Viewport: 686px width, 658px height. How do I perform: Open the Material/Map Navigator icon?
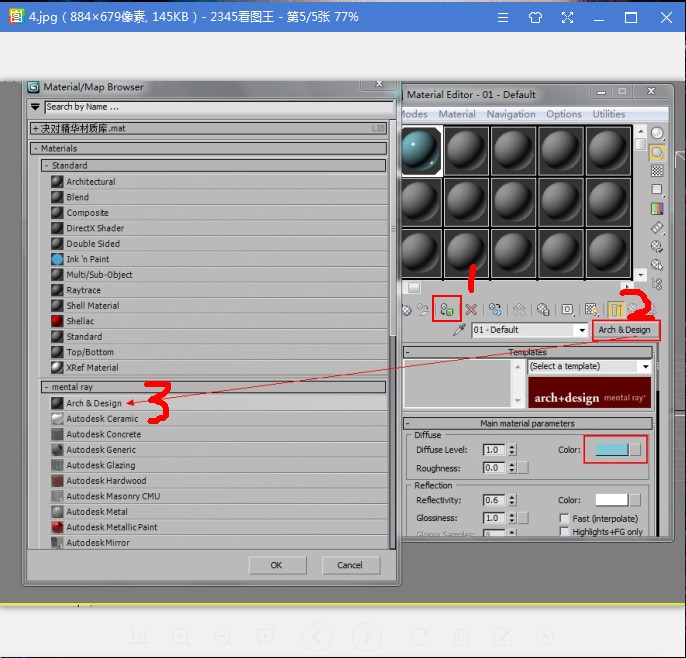click(657, 284)
